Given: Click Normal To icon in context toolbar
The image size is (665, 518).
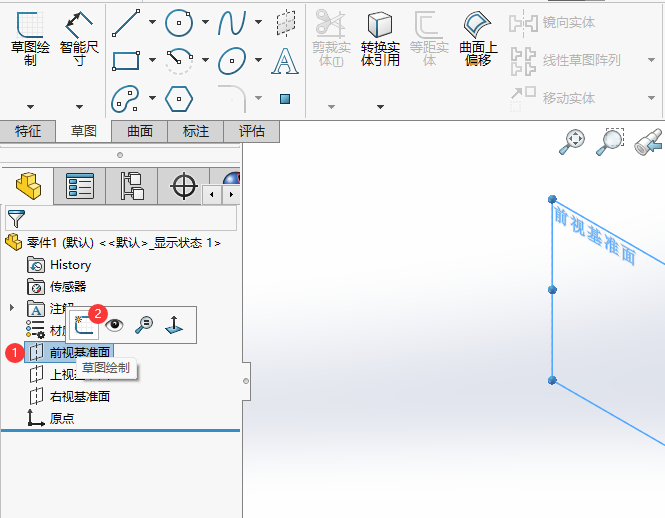Looking at the screenshot, I should pos(174,325).
